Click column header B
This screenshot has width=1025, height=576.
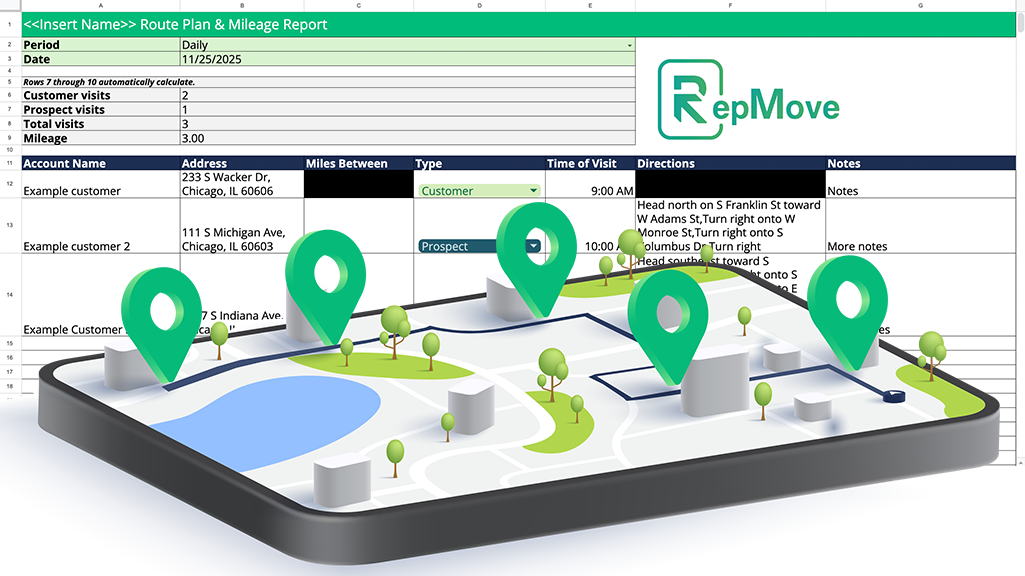click(241, 5)
